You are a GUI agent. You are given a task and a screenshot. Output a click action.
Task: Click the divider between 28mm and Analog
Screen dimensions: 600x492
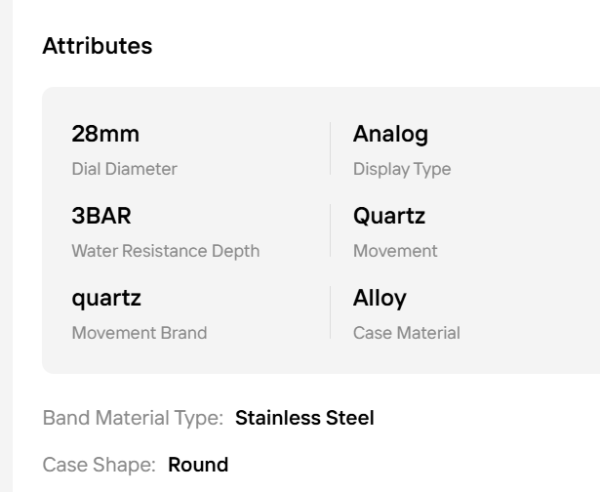(x=330, y=150)
